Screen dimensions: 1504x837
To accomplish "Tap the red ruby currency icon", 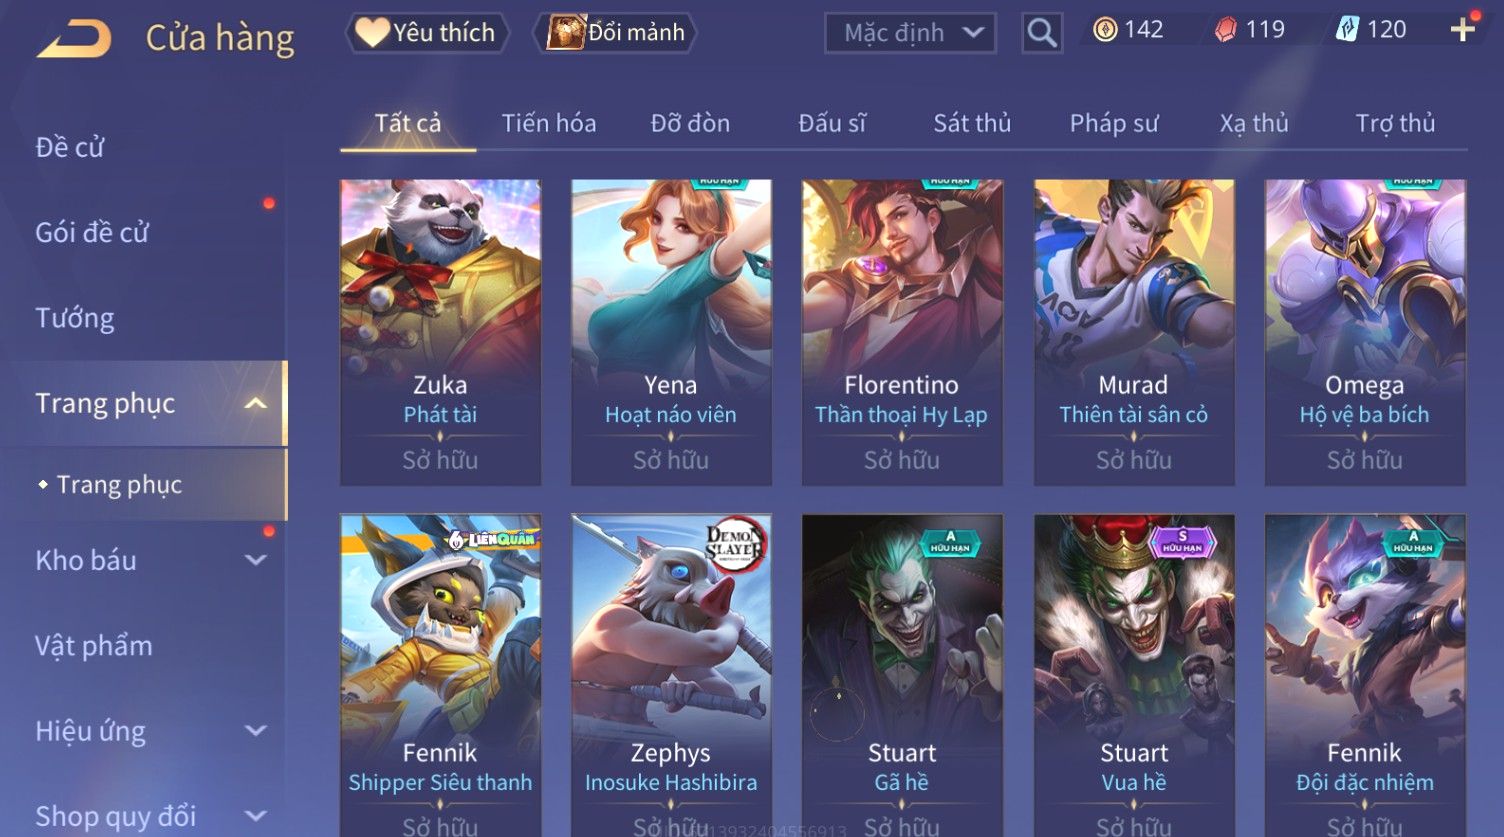I will [x=1225, y=30].
